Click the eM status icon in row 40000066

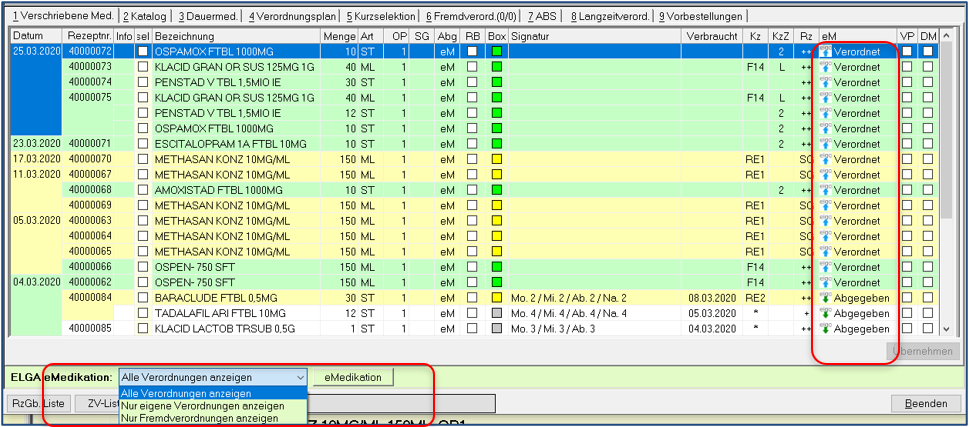[x=825, y=268]
